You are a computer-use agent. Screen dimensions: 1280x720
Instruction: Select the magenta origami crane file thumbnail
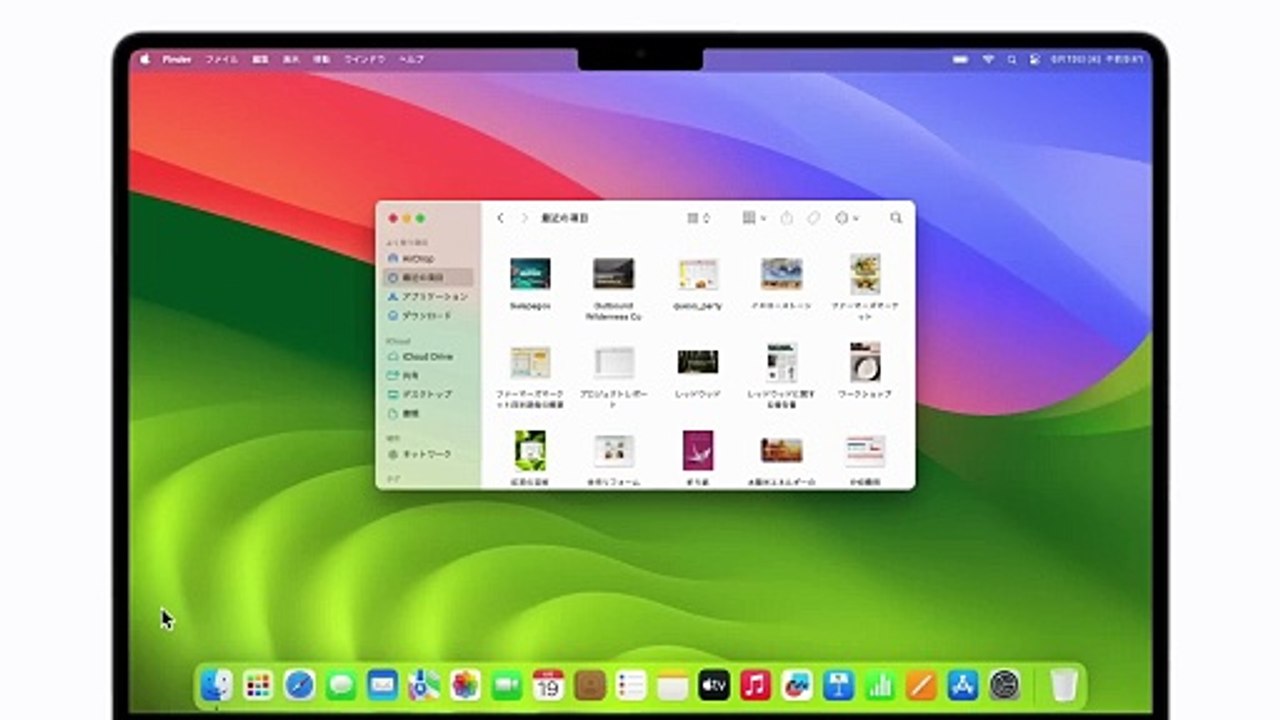[697, 450]
